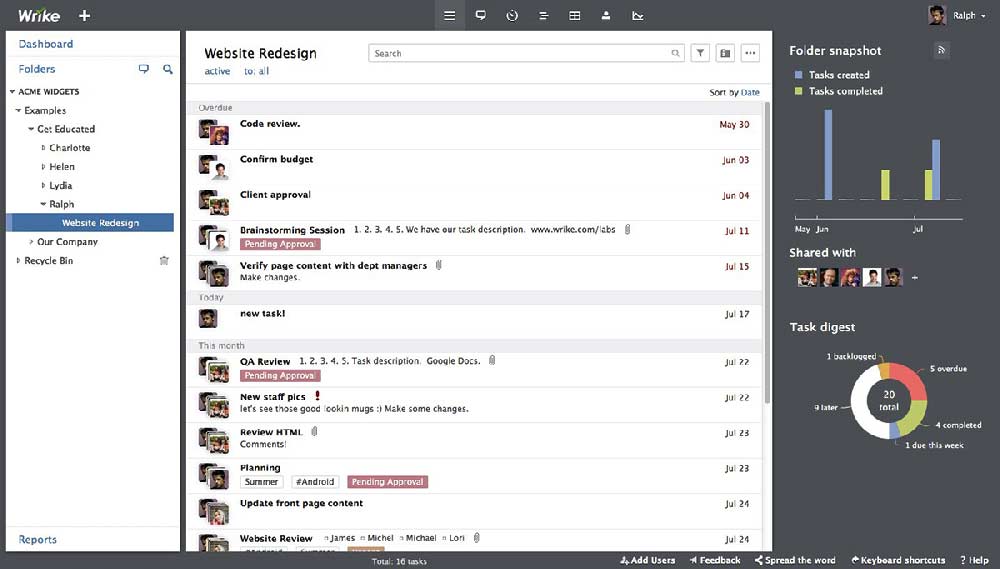Collapse the Ralph folder arrow
Screen dimensions: 1000x569
43,204
